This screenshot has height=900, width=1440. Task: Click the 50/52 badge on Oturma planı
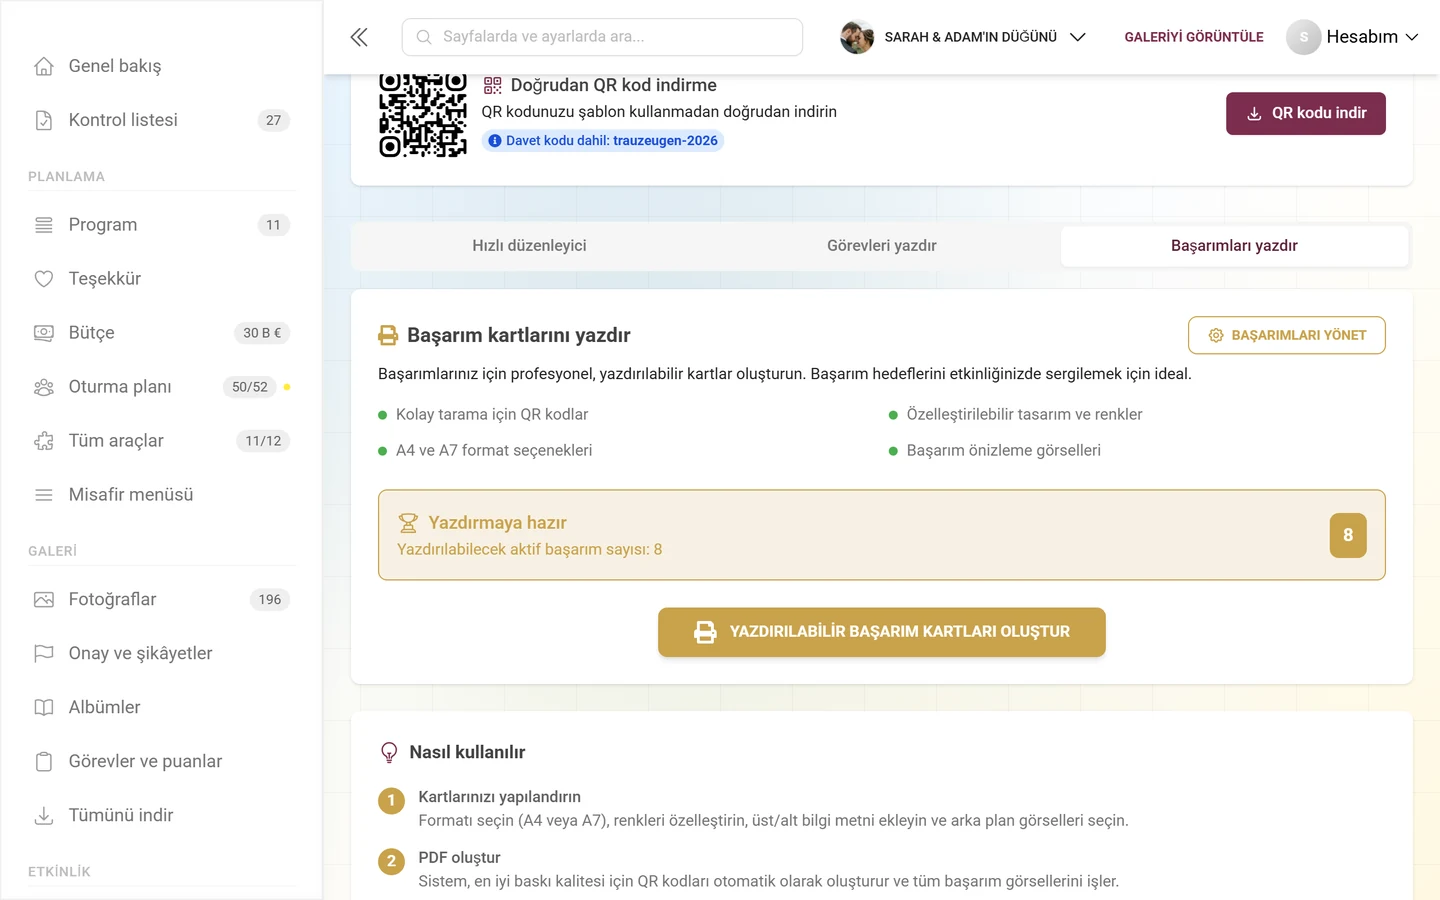pos(250,387)
